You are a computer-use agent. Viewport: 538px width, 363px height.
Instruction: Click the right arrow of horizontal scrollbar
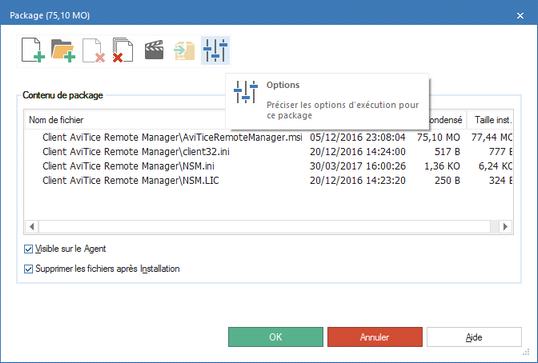(505, 226)
